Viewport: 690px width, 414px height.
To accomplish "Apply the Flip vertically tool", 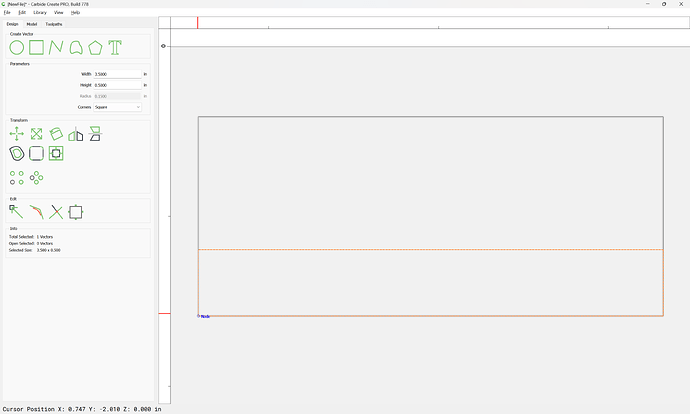I will coord(95,134).
